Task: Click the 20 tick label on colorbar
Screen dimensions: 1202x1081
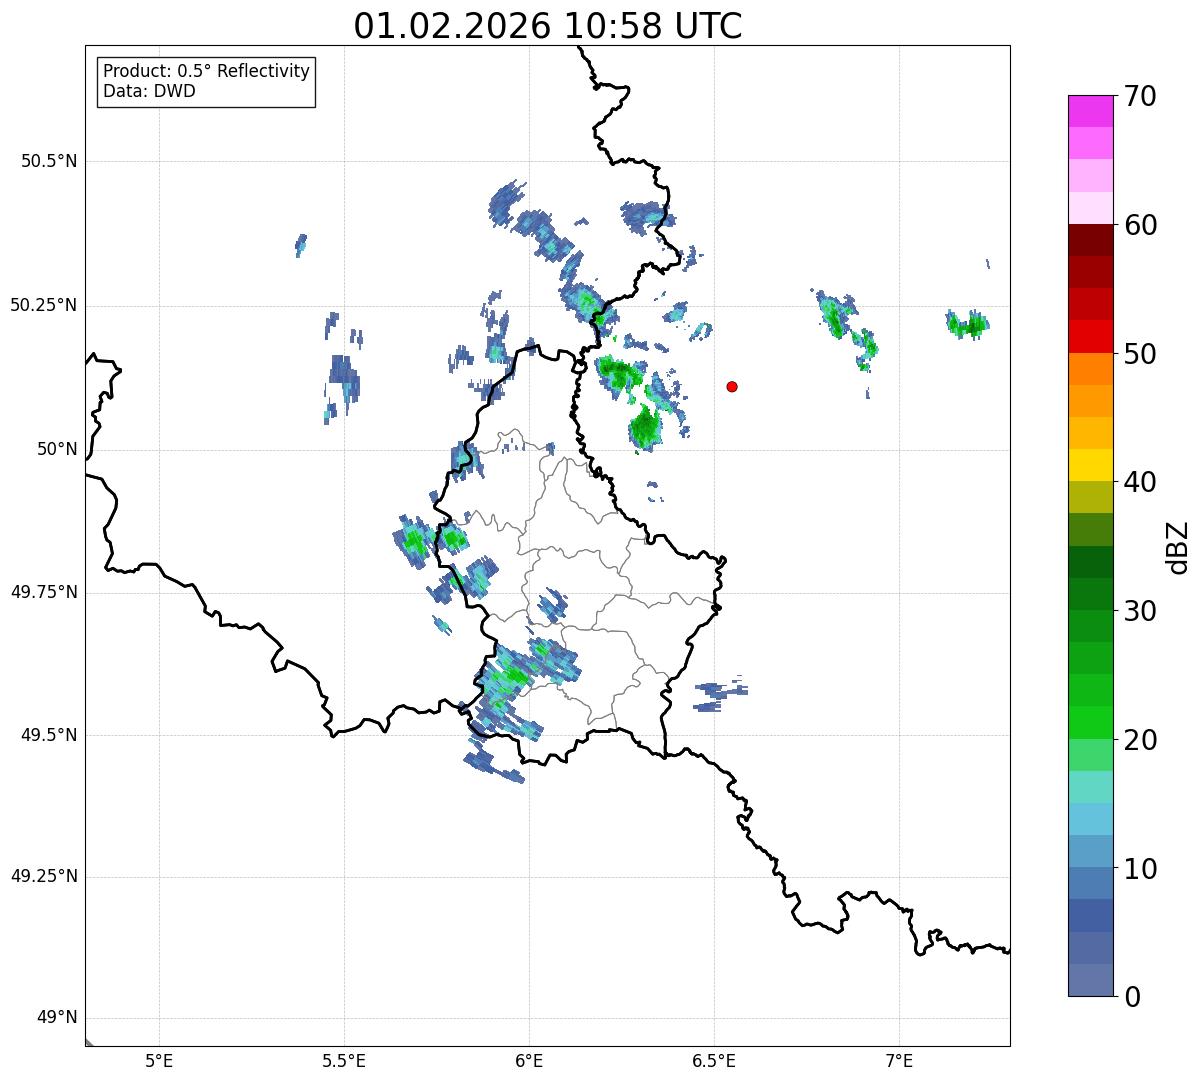Action: pos(1140,740)
